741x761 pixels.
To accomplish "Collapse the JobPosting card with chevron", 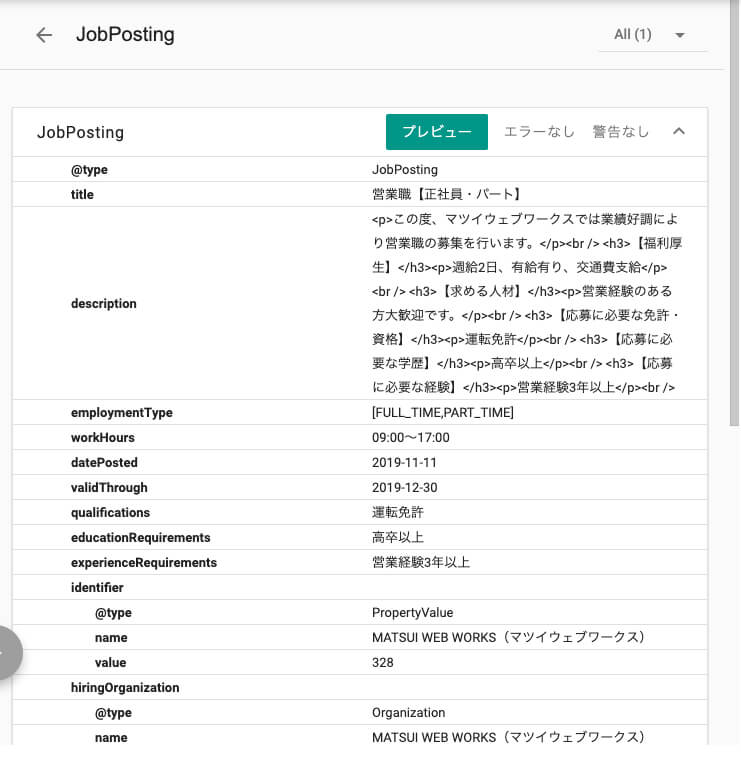I will tap(679, 131).
